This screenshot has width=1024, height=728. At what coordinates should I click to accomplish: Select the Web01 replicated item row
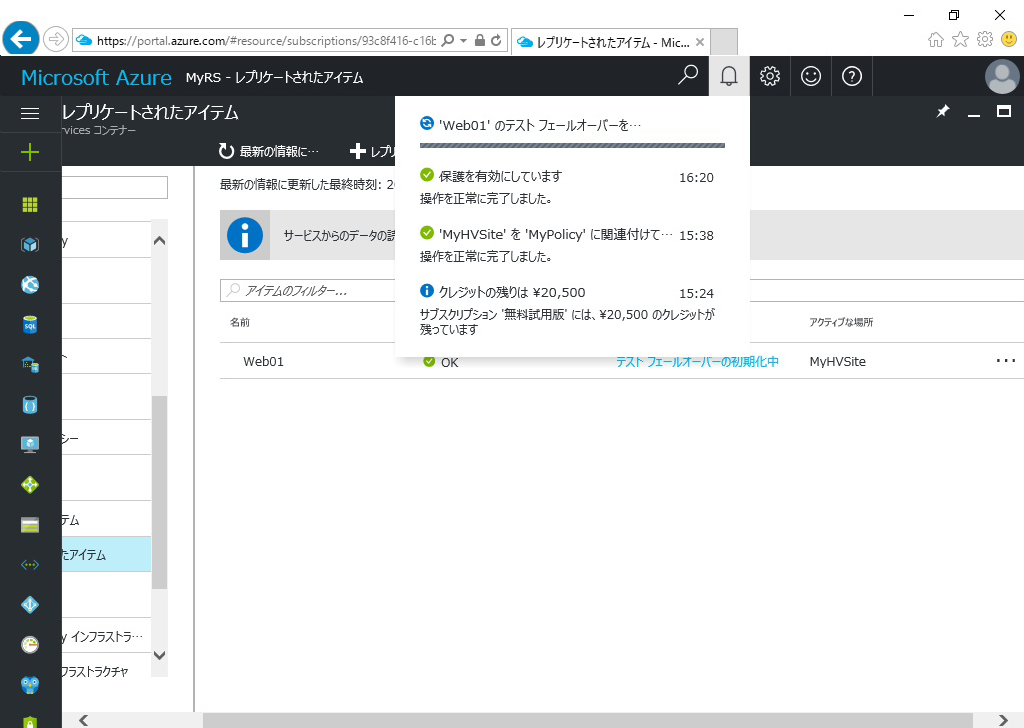pos(622,361)
